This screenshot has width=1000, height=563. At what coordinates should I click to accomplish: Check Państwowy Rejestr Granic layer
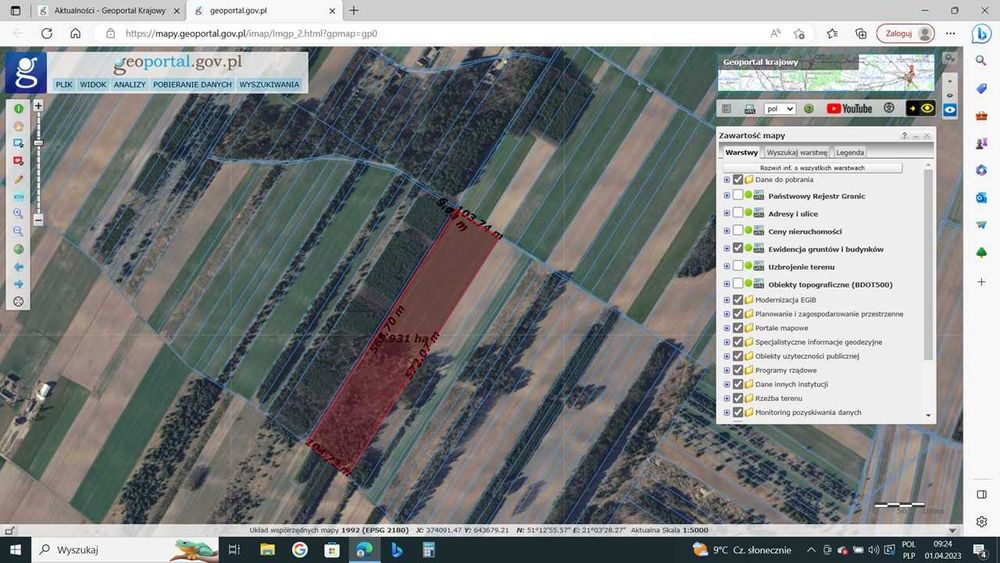tap(738, 195)
